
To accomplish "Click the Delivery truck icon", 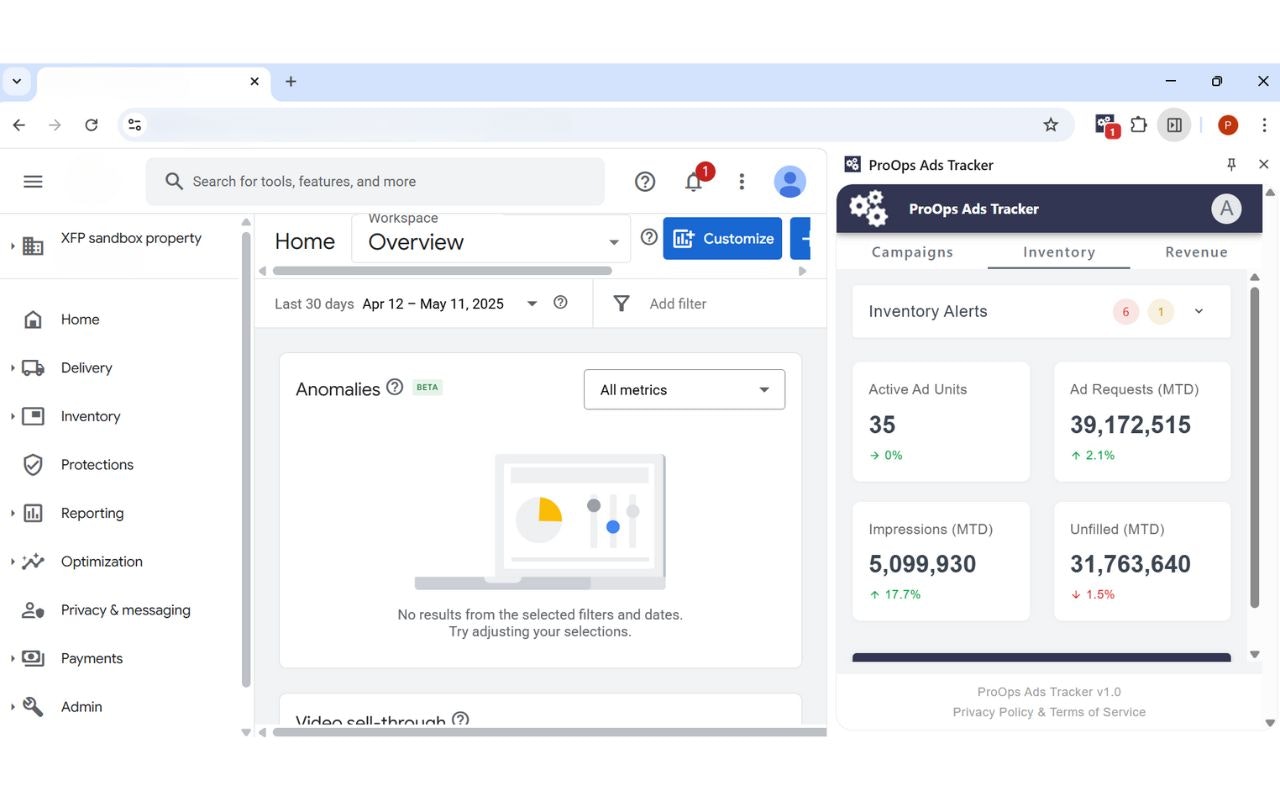I will [x=33, y=368].
